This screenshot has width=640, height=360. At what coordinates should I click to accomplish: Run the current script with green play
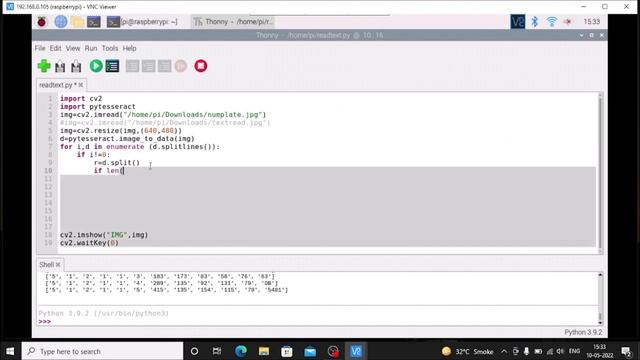(x=96, y=66)
